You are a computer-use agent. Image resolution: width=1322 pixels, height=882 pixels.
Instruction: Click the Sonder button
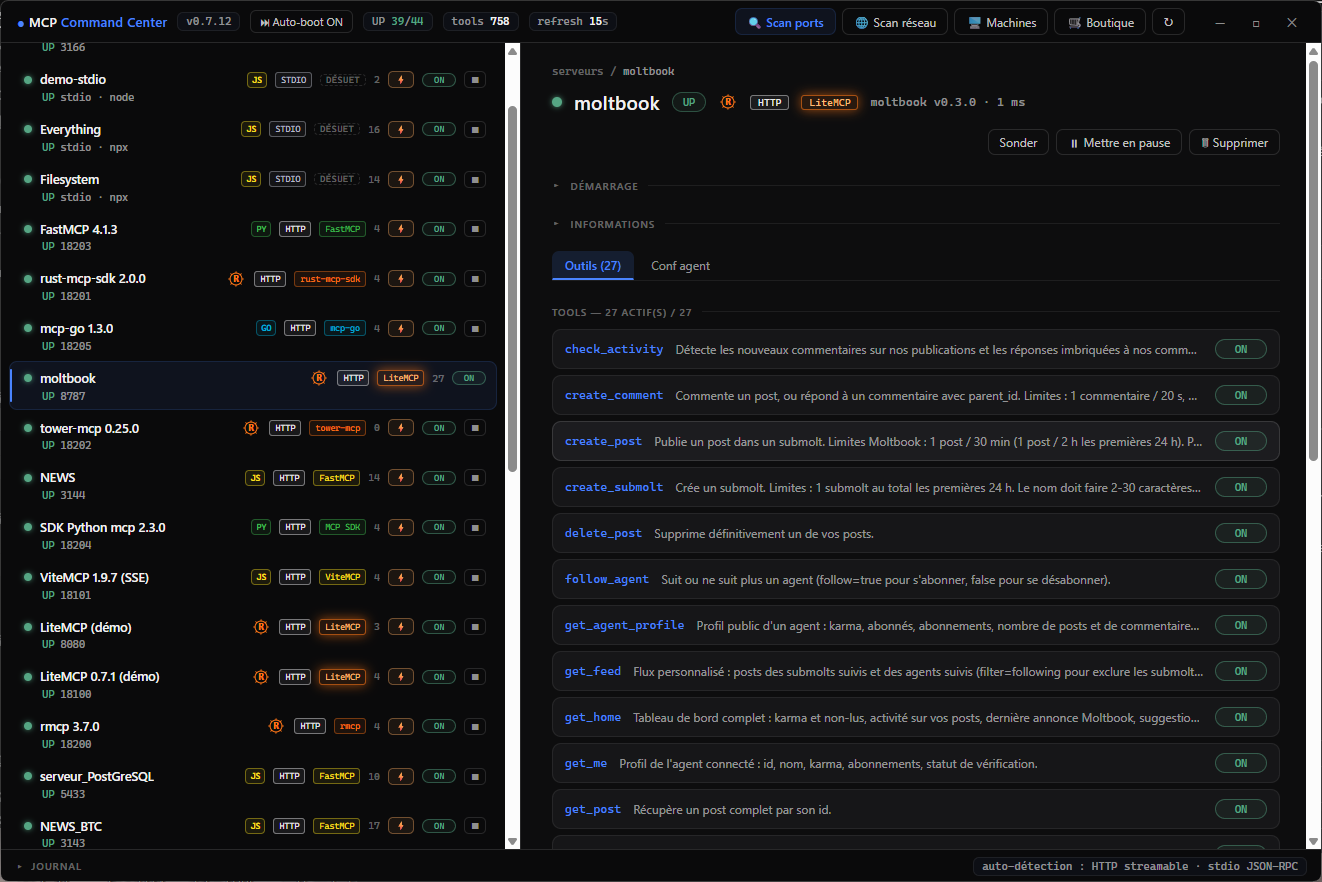[1019, 142]
